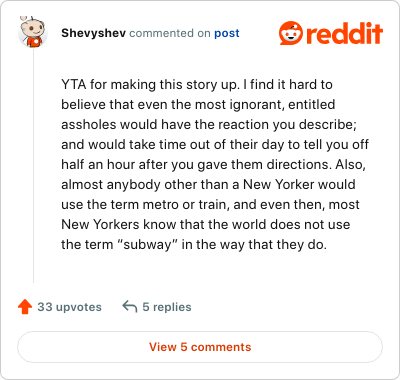Click the line starting "assholes would have"
Viewport: 400px width, 380px height.
[209, 124]
